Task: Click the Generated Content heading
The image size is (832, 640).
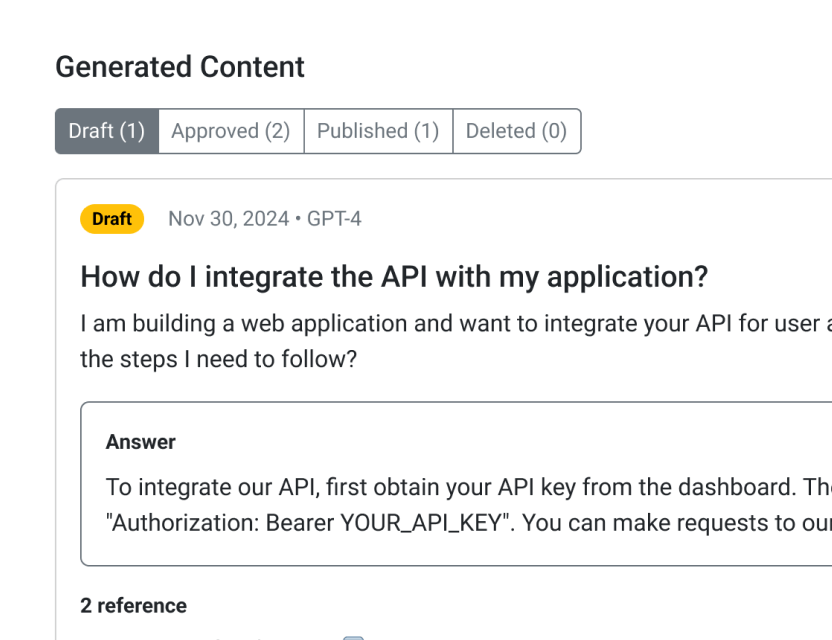Action: click(x=180, y=67)
